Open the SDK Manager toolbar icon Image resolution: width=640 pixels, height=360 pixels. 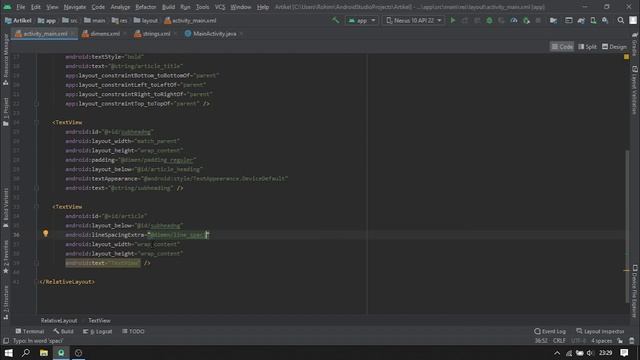[605, 20]
